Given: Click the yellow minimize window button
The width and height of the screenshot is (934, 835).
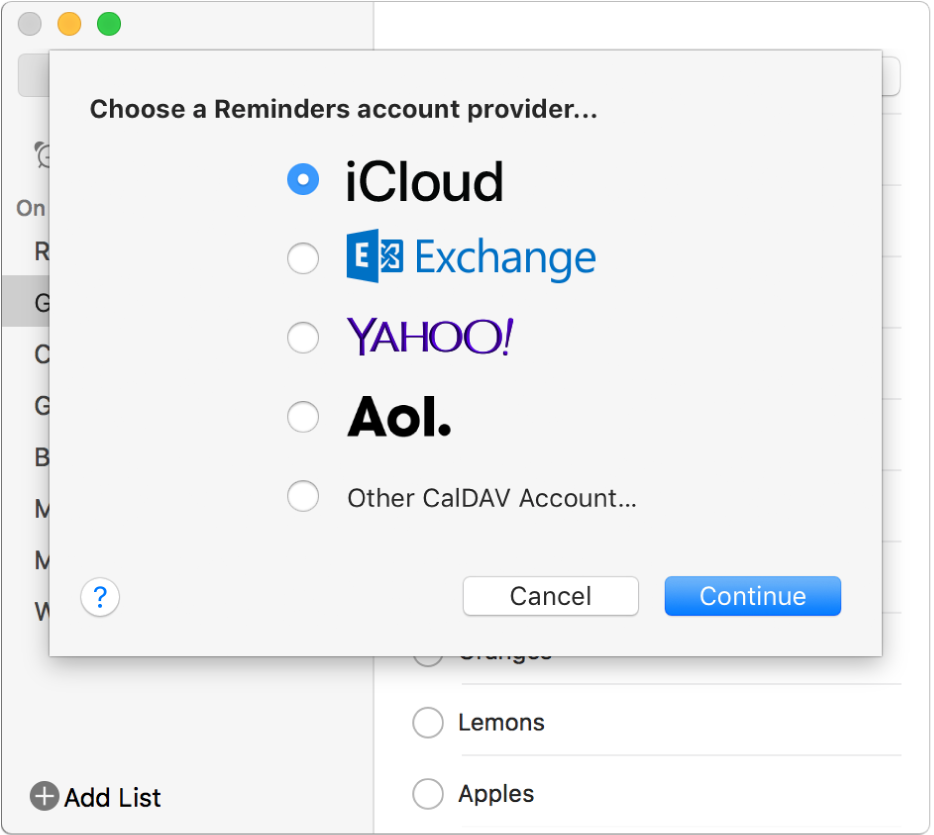Looking at the screenshot, I should pos(69,24).
